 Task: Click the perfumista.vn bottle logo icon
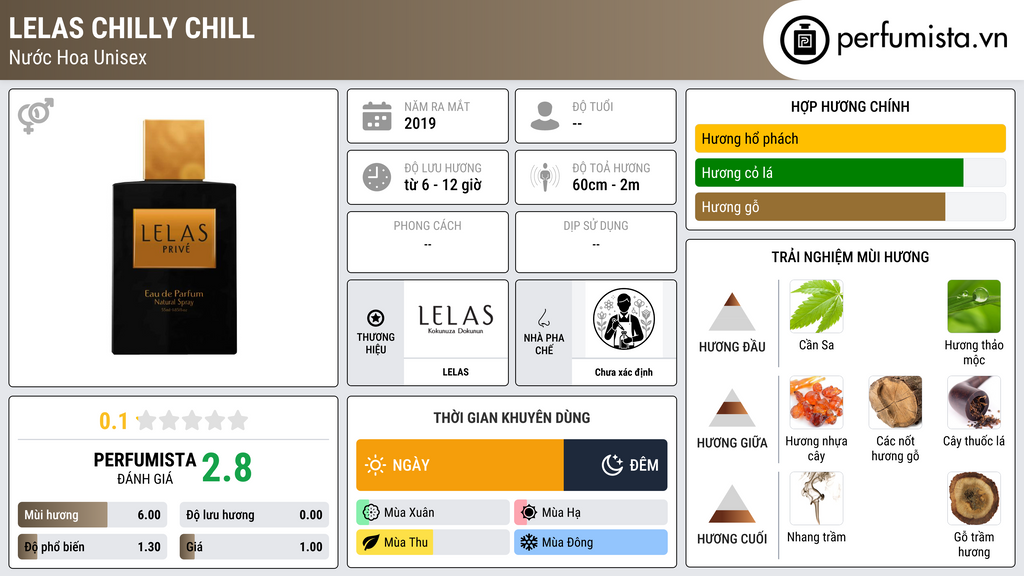804,40
